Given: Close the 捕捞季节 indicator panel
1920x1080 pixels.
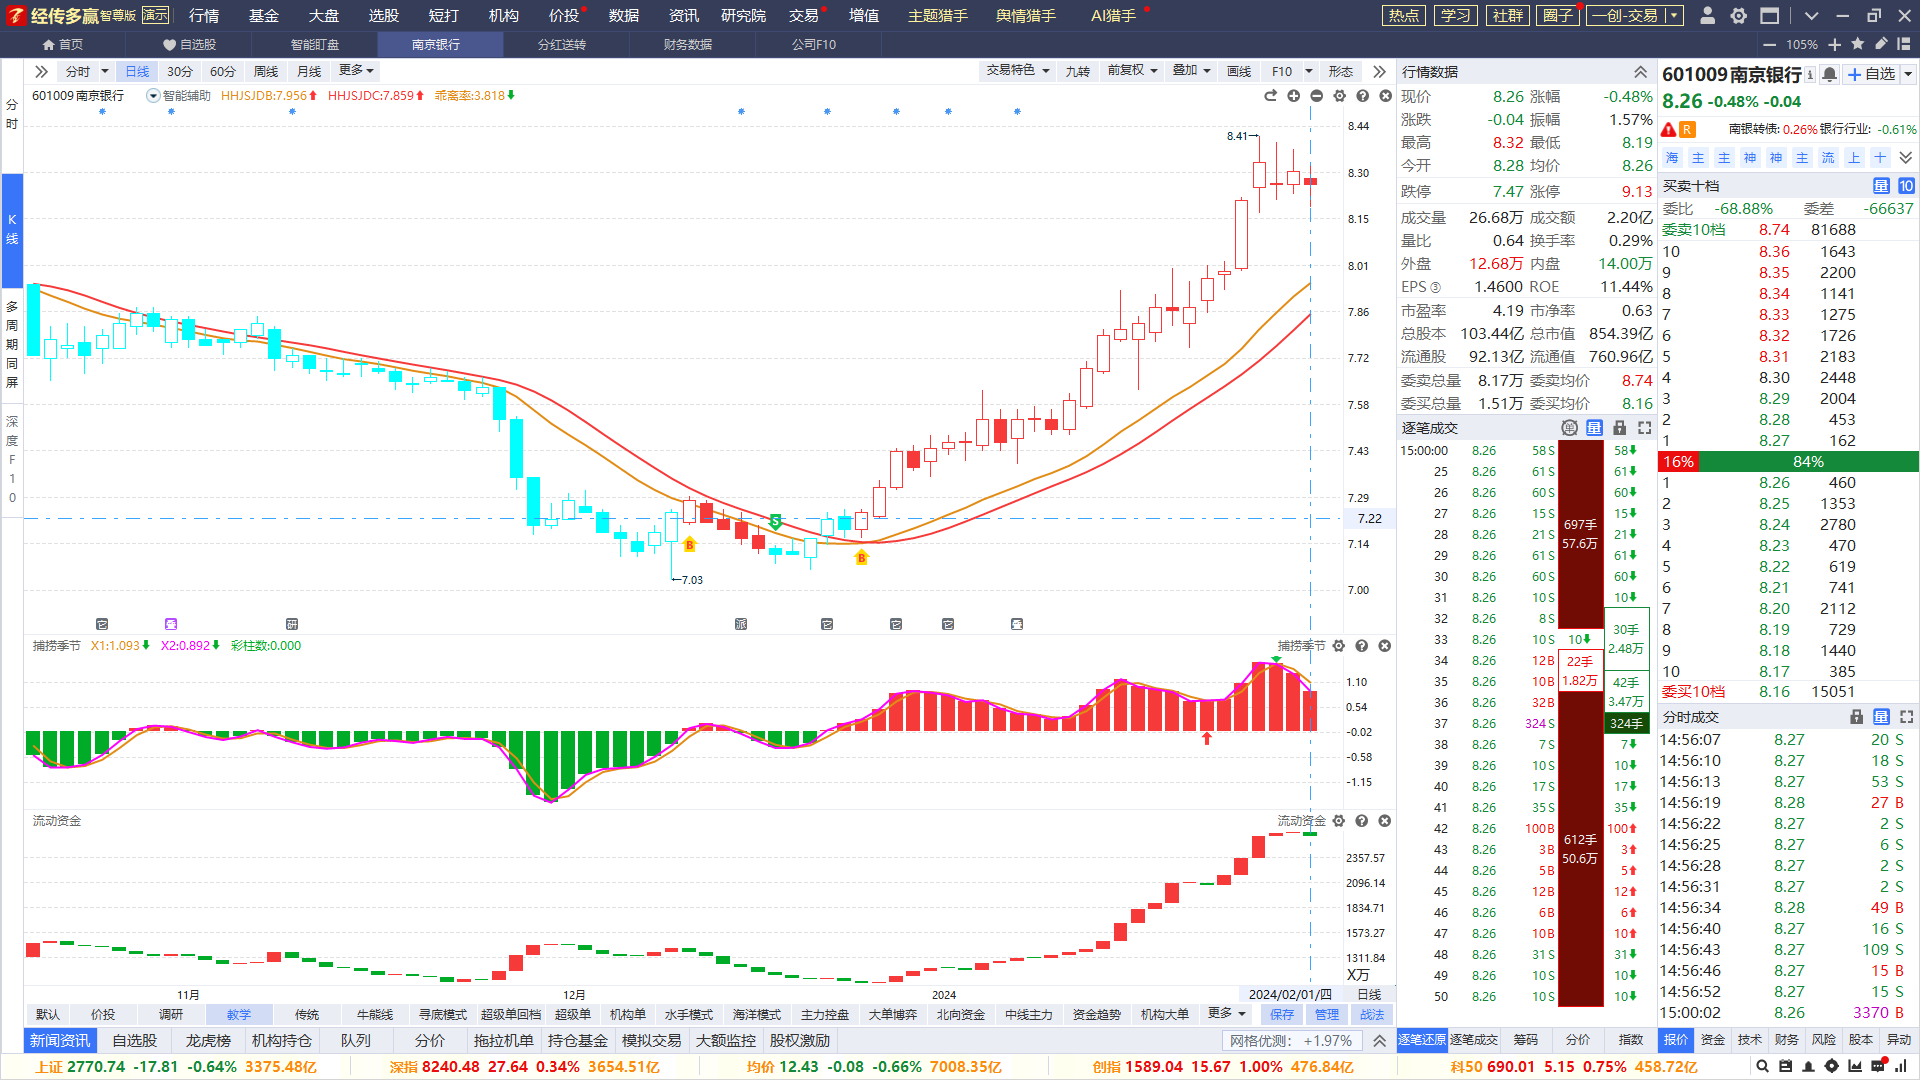Looking at the screenshot, I should tap(1385, 646).
